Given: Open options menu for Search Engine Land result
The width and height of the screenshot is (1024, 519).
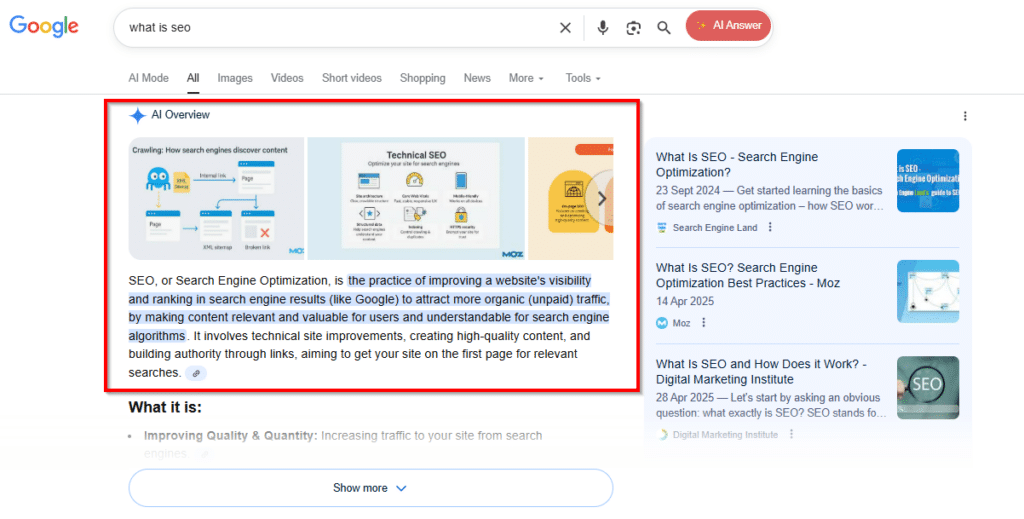Looking at the screenshot, I should pos(770,227).
